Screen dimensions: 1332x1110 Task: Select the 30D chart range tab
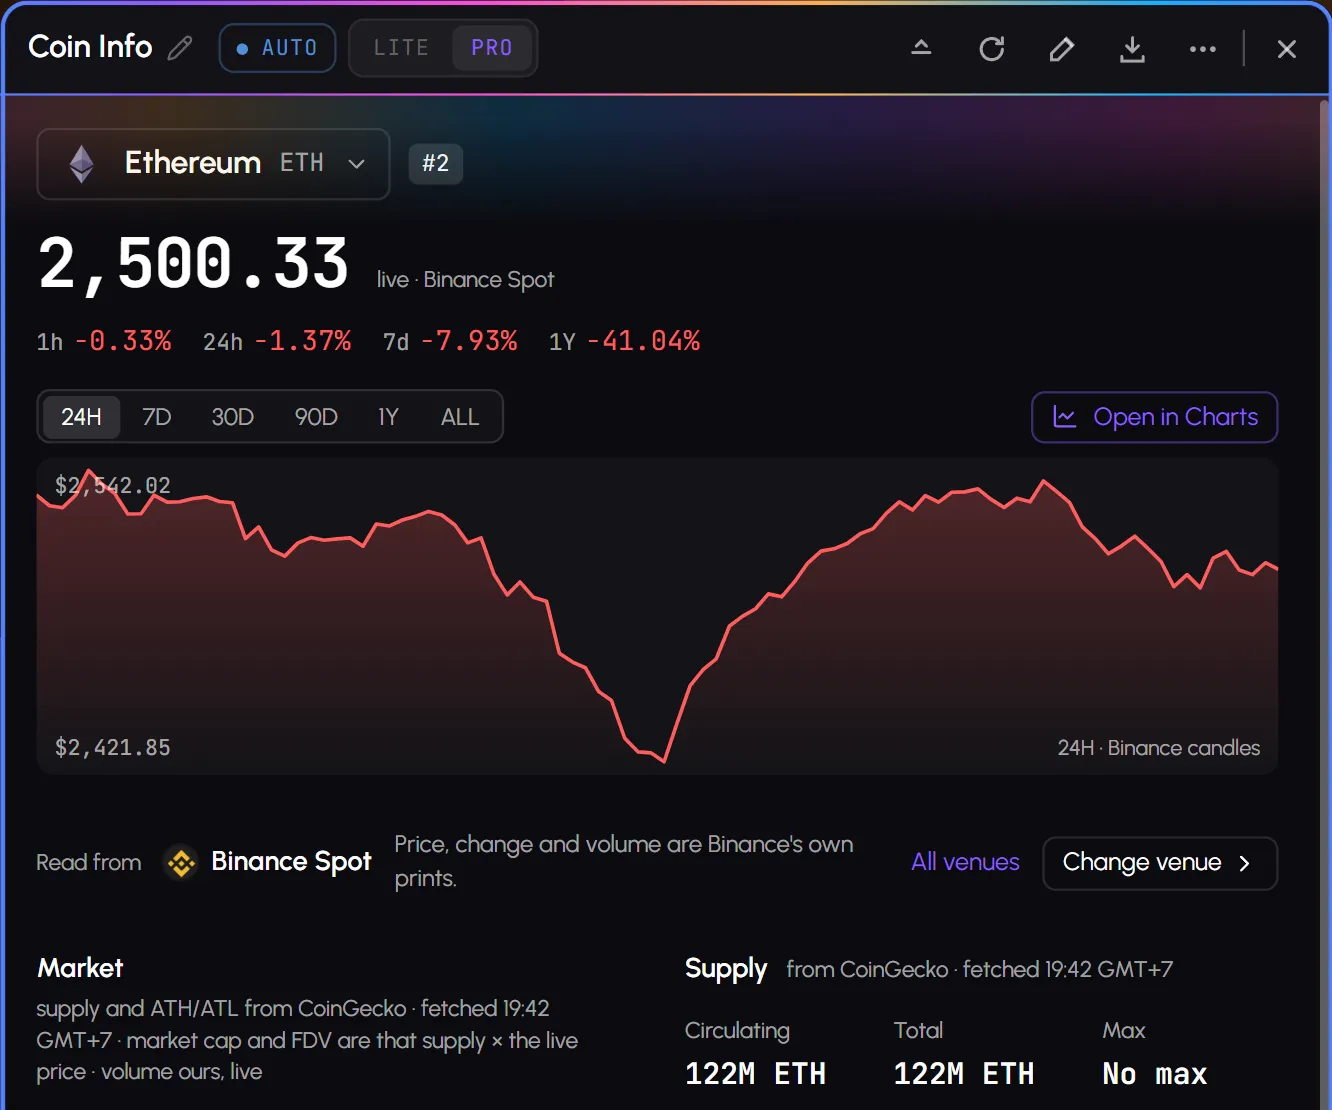click(x=233, y=417)
